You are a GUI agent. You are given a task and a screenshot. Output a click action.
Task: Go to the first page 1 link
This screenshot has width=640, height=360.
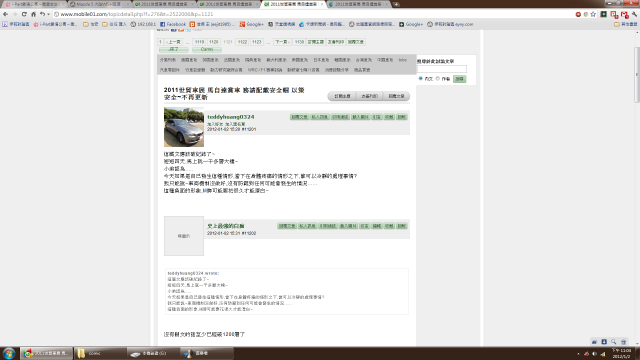[x=160, y=42]
